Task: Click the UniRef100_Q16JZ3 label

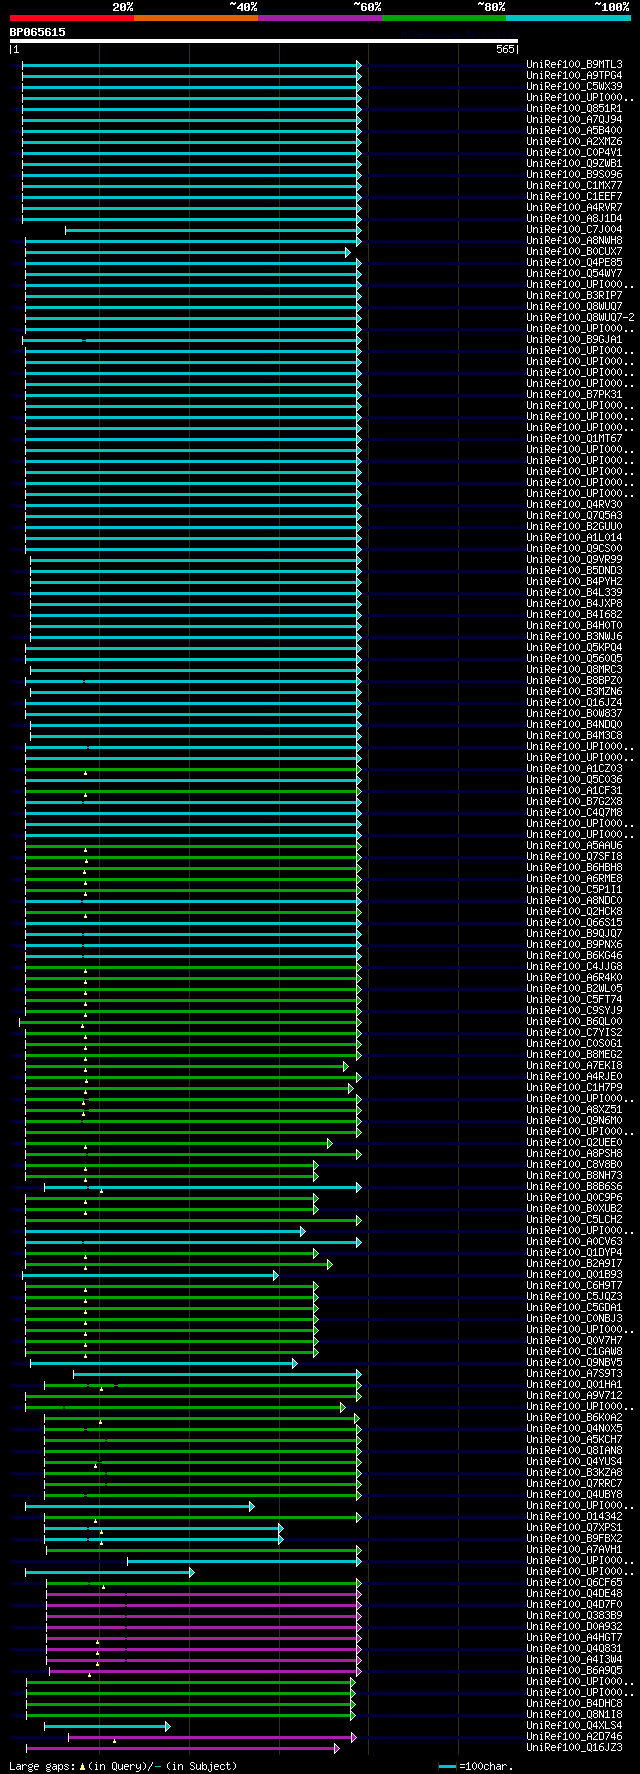Action: tap(574, 1748)
